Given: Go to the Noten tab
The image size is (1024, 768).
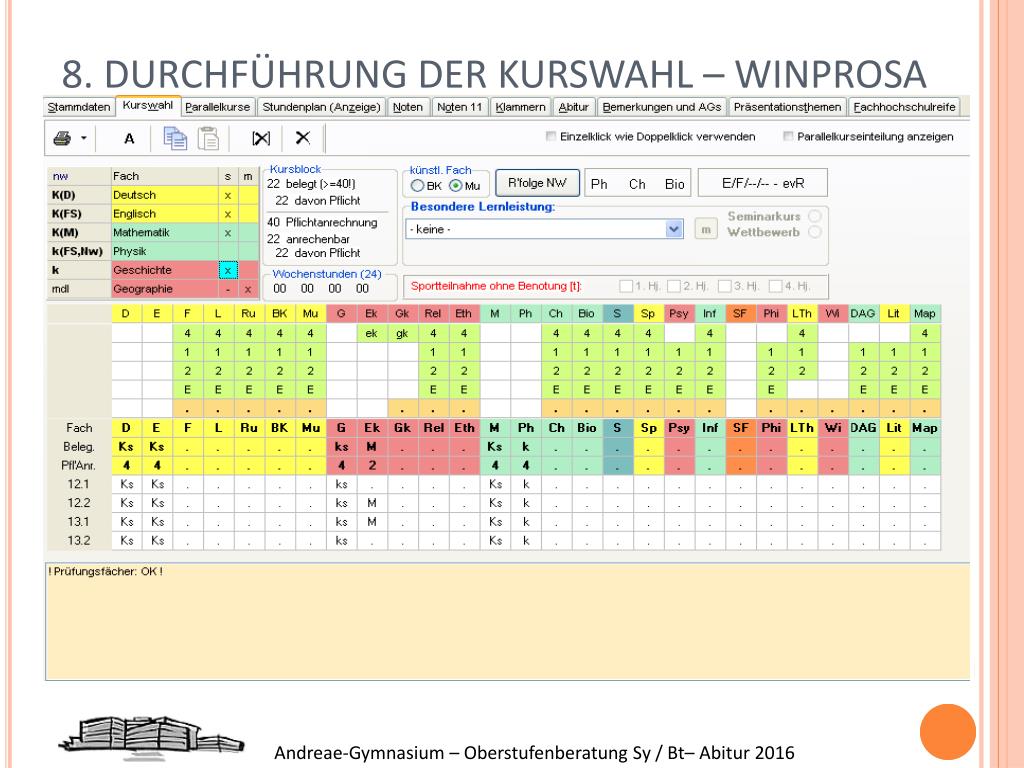Looking at the screenshot, I should coord(408,107).
